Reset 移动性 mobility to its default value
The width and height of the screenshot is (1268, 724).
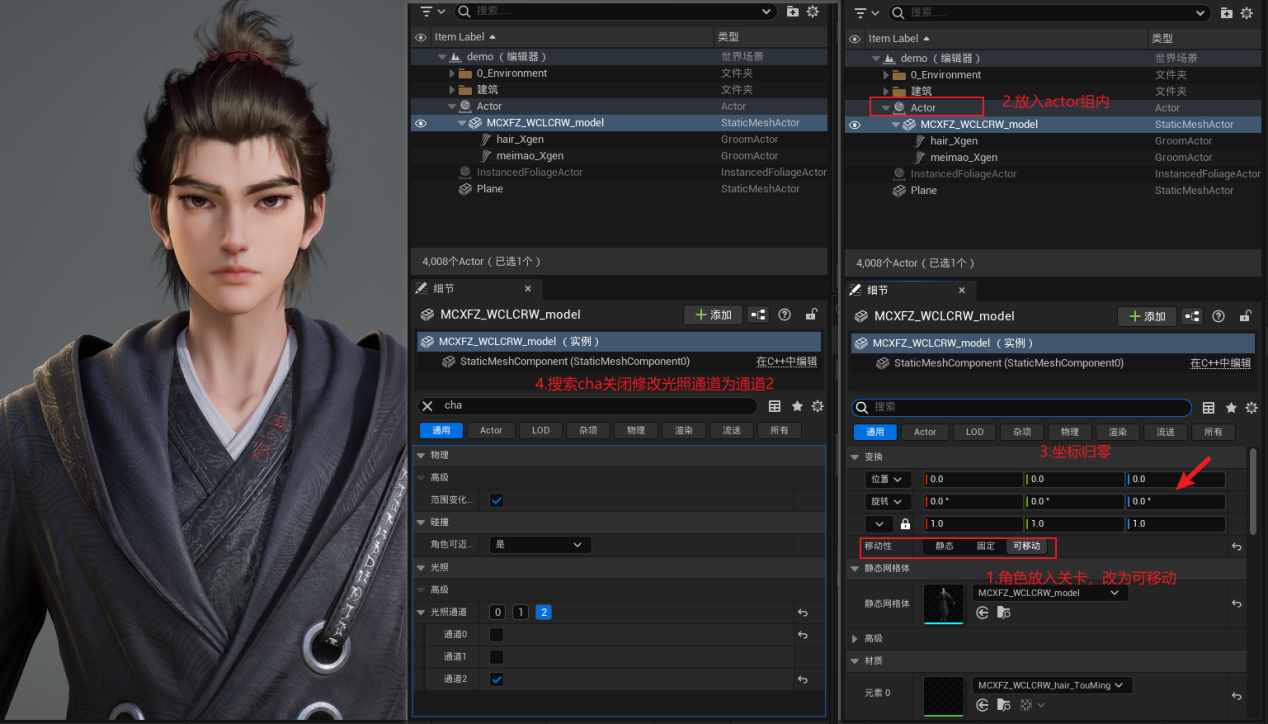(x=1236, y=547)
